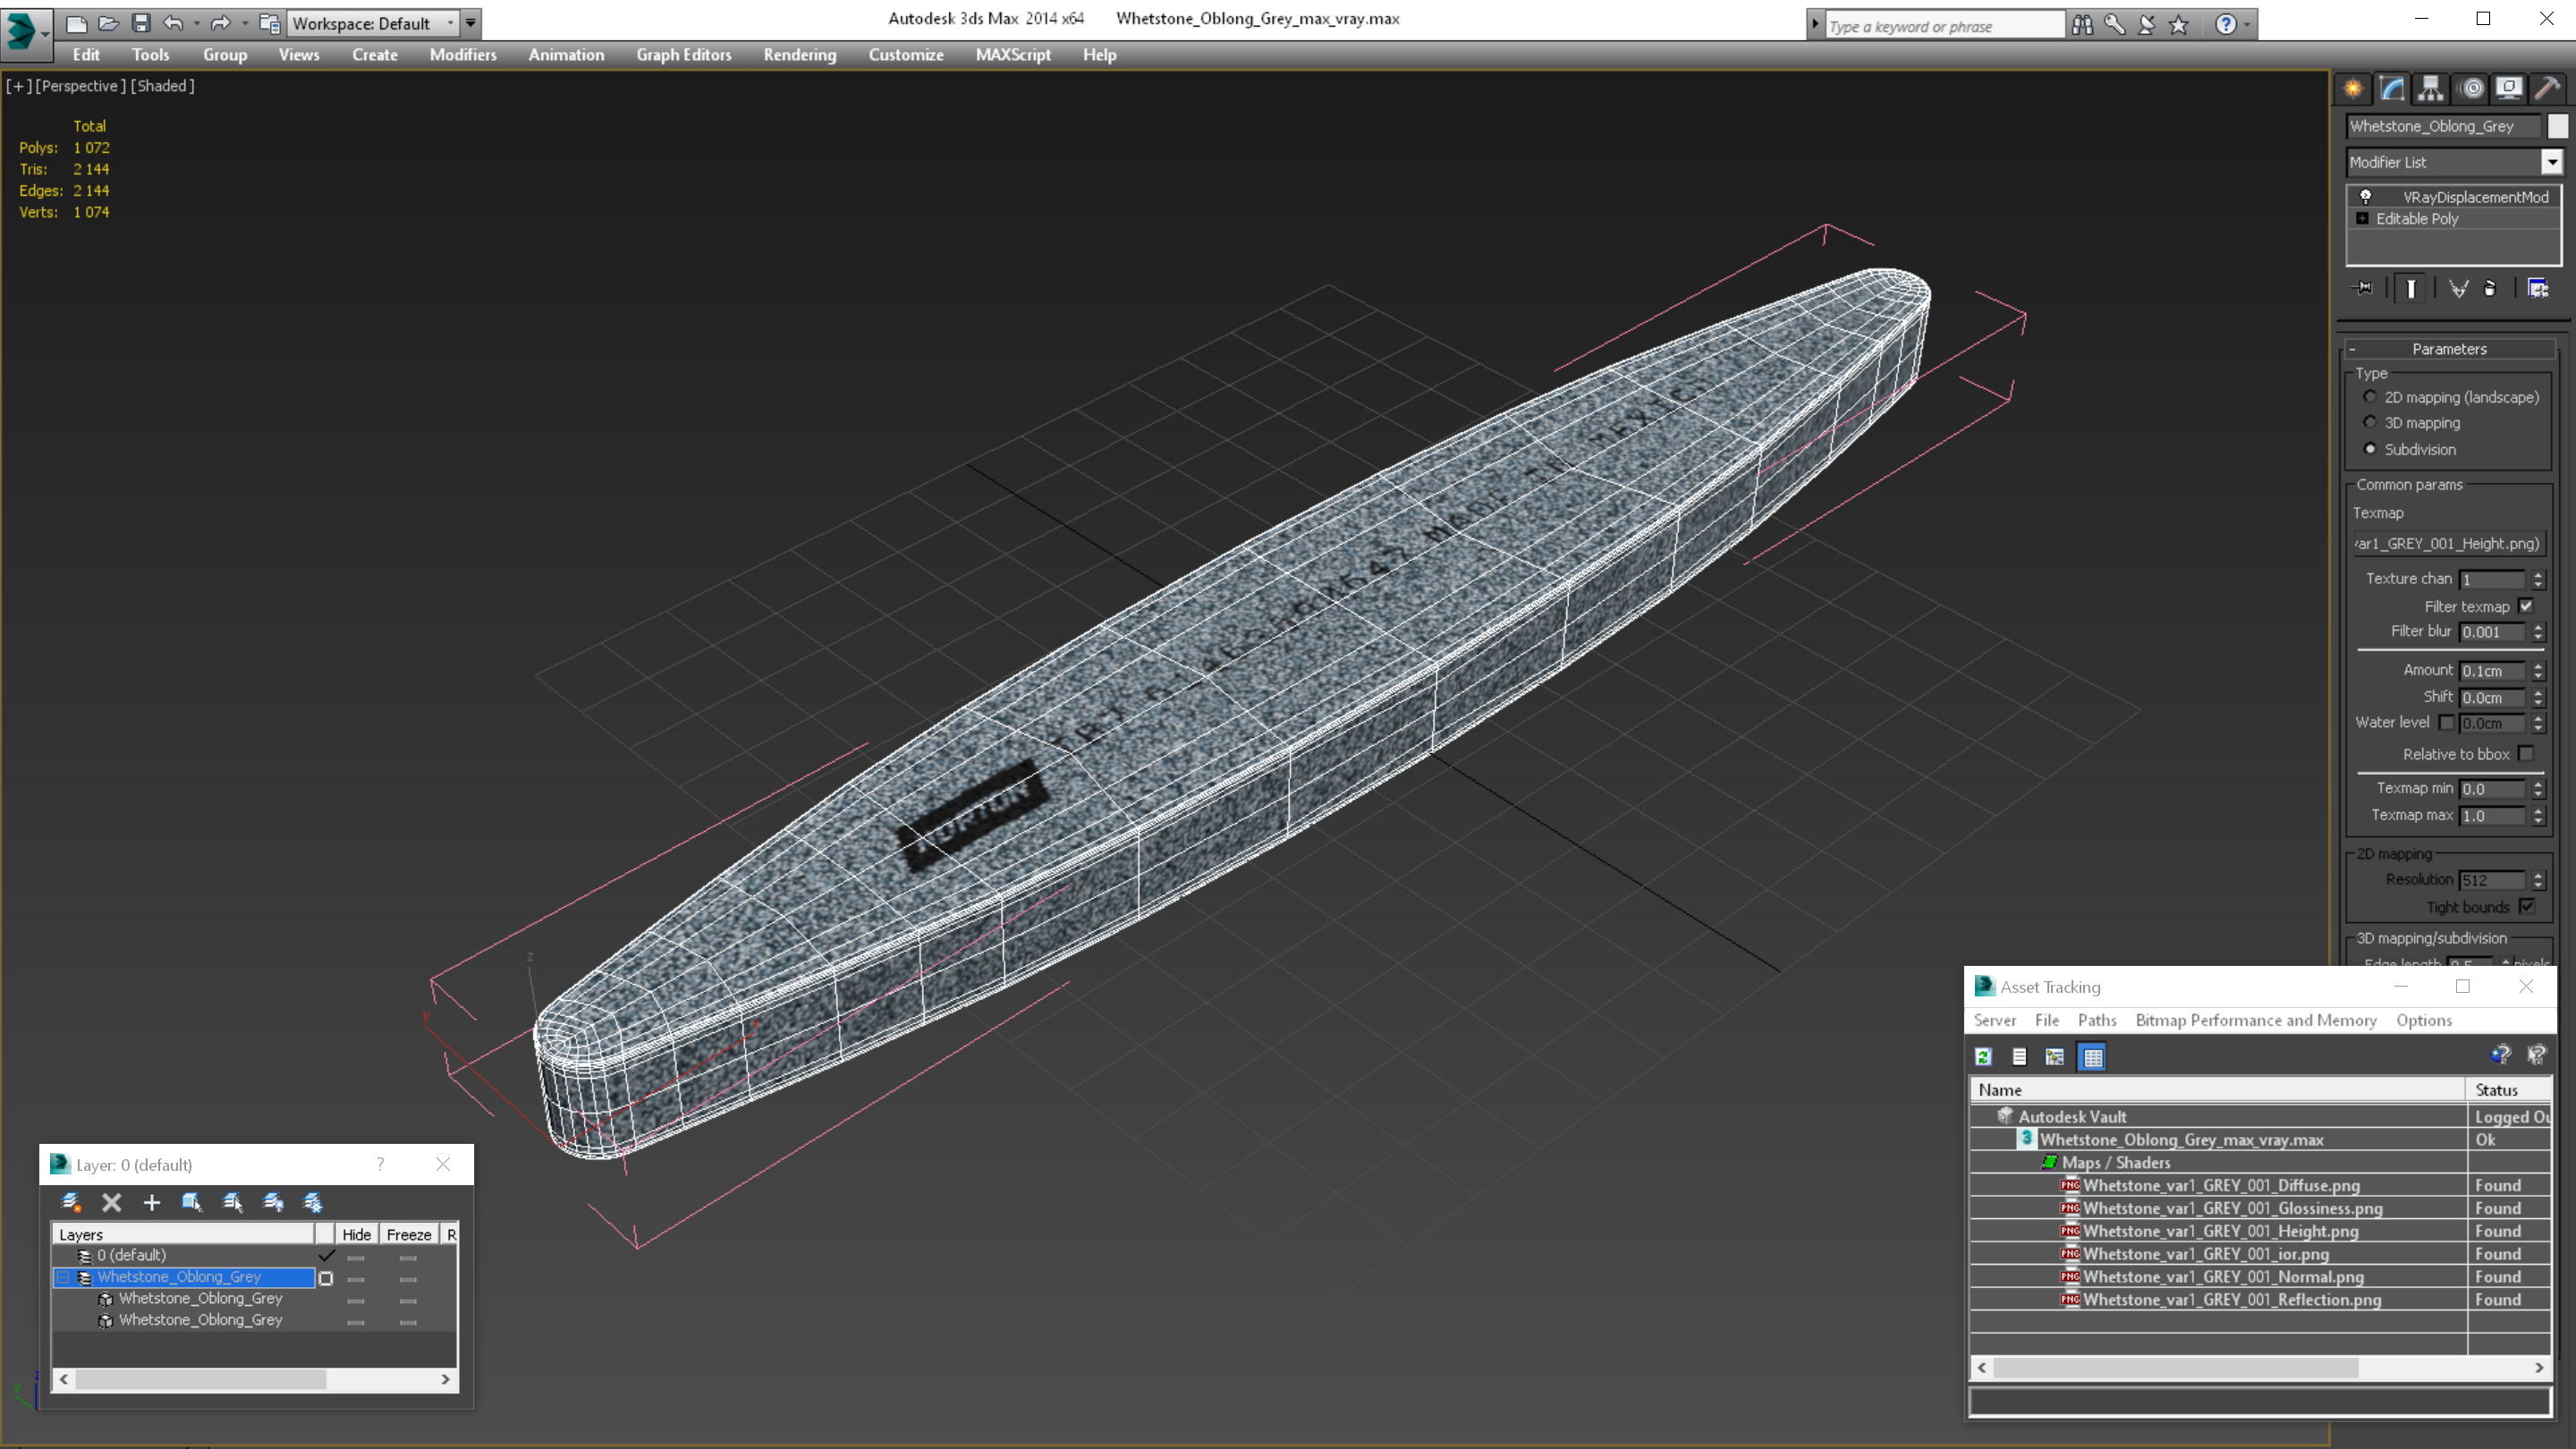Click the Save File icon in title bar
Screen dimensions: 2576x1449
(x=141, y=23)
